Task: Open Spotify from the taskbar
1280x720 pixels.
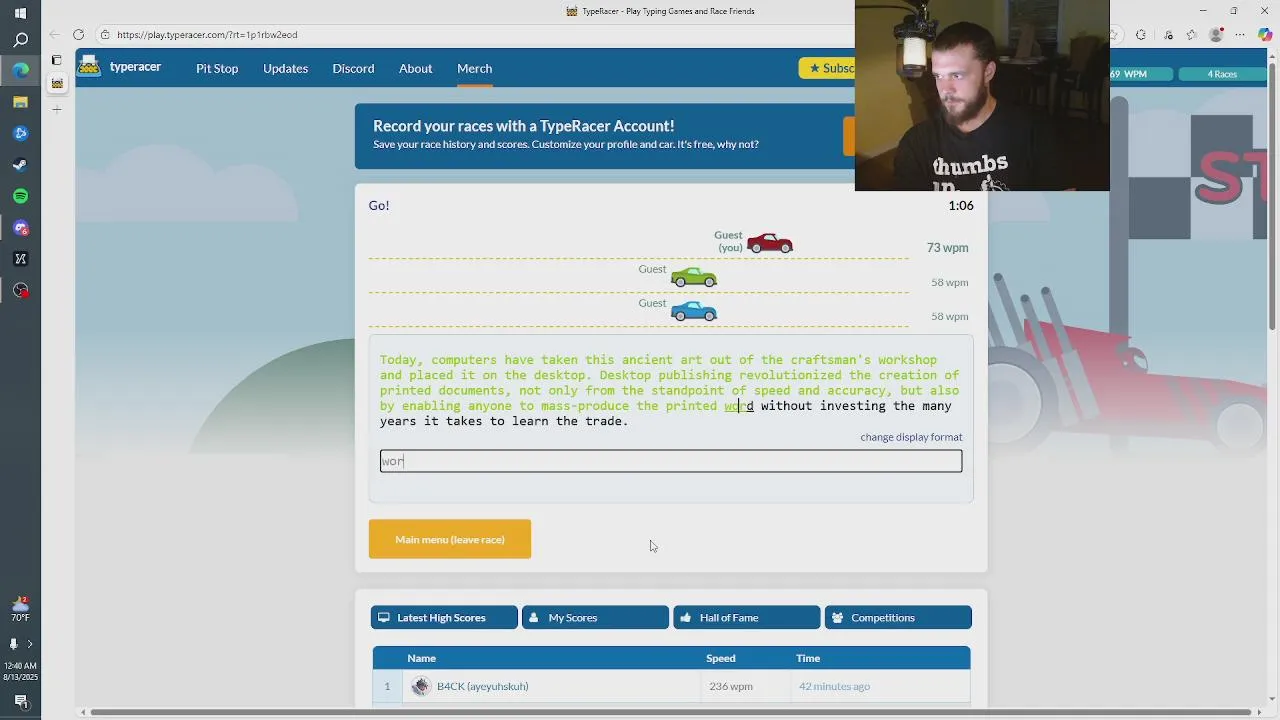Action: tap(20, 196)
